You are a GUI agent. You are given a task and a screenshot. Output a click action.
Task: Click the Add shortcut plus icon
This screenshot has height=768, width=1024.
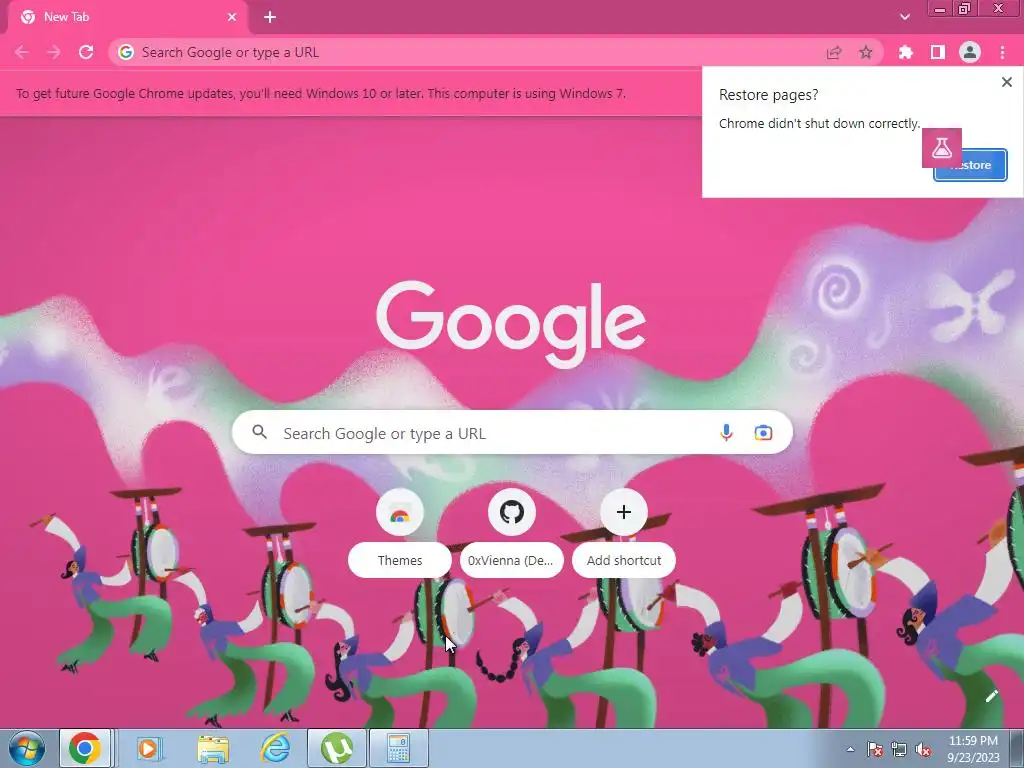(624, 512)
